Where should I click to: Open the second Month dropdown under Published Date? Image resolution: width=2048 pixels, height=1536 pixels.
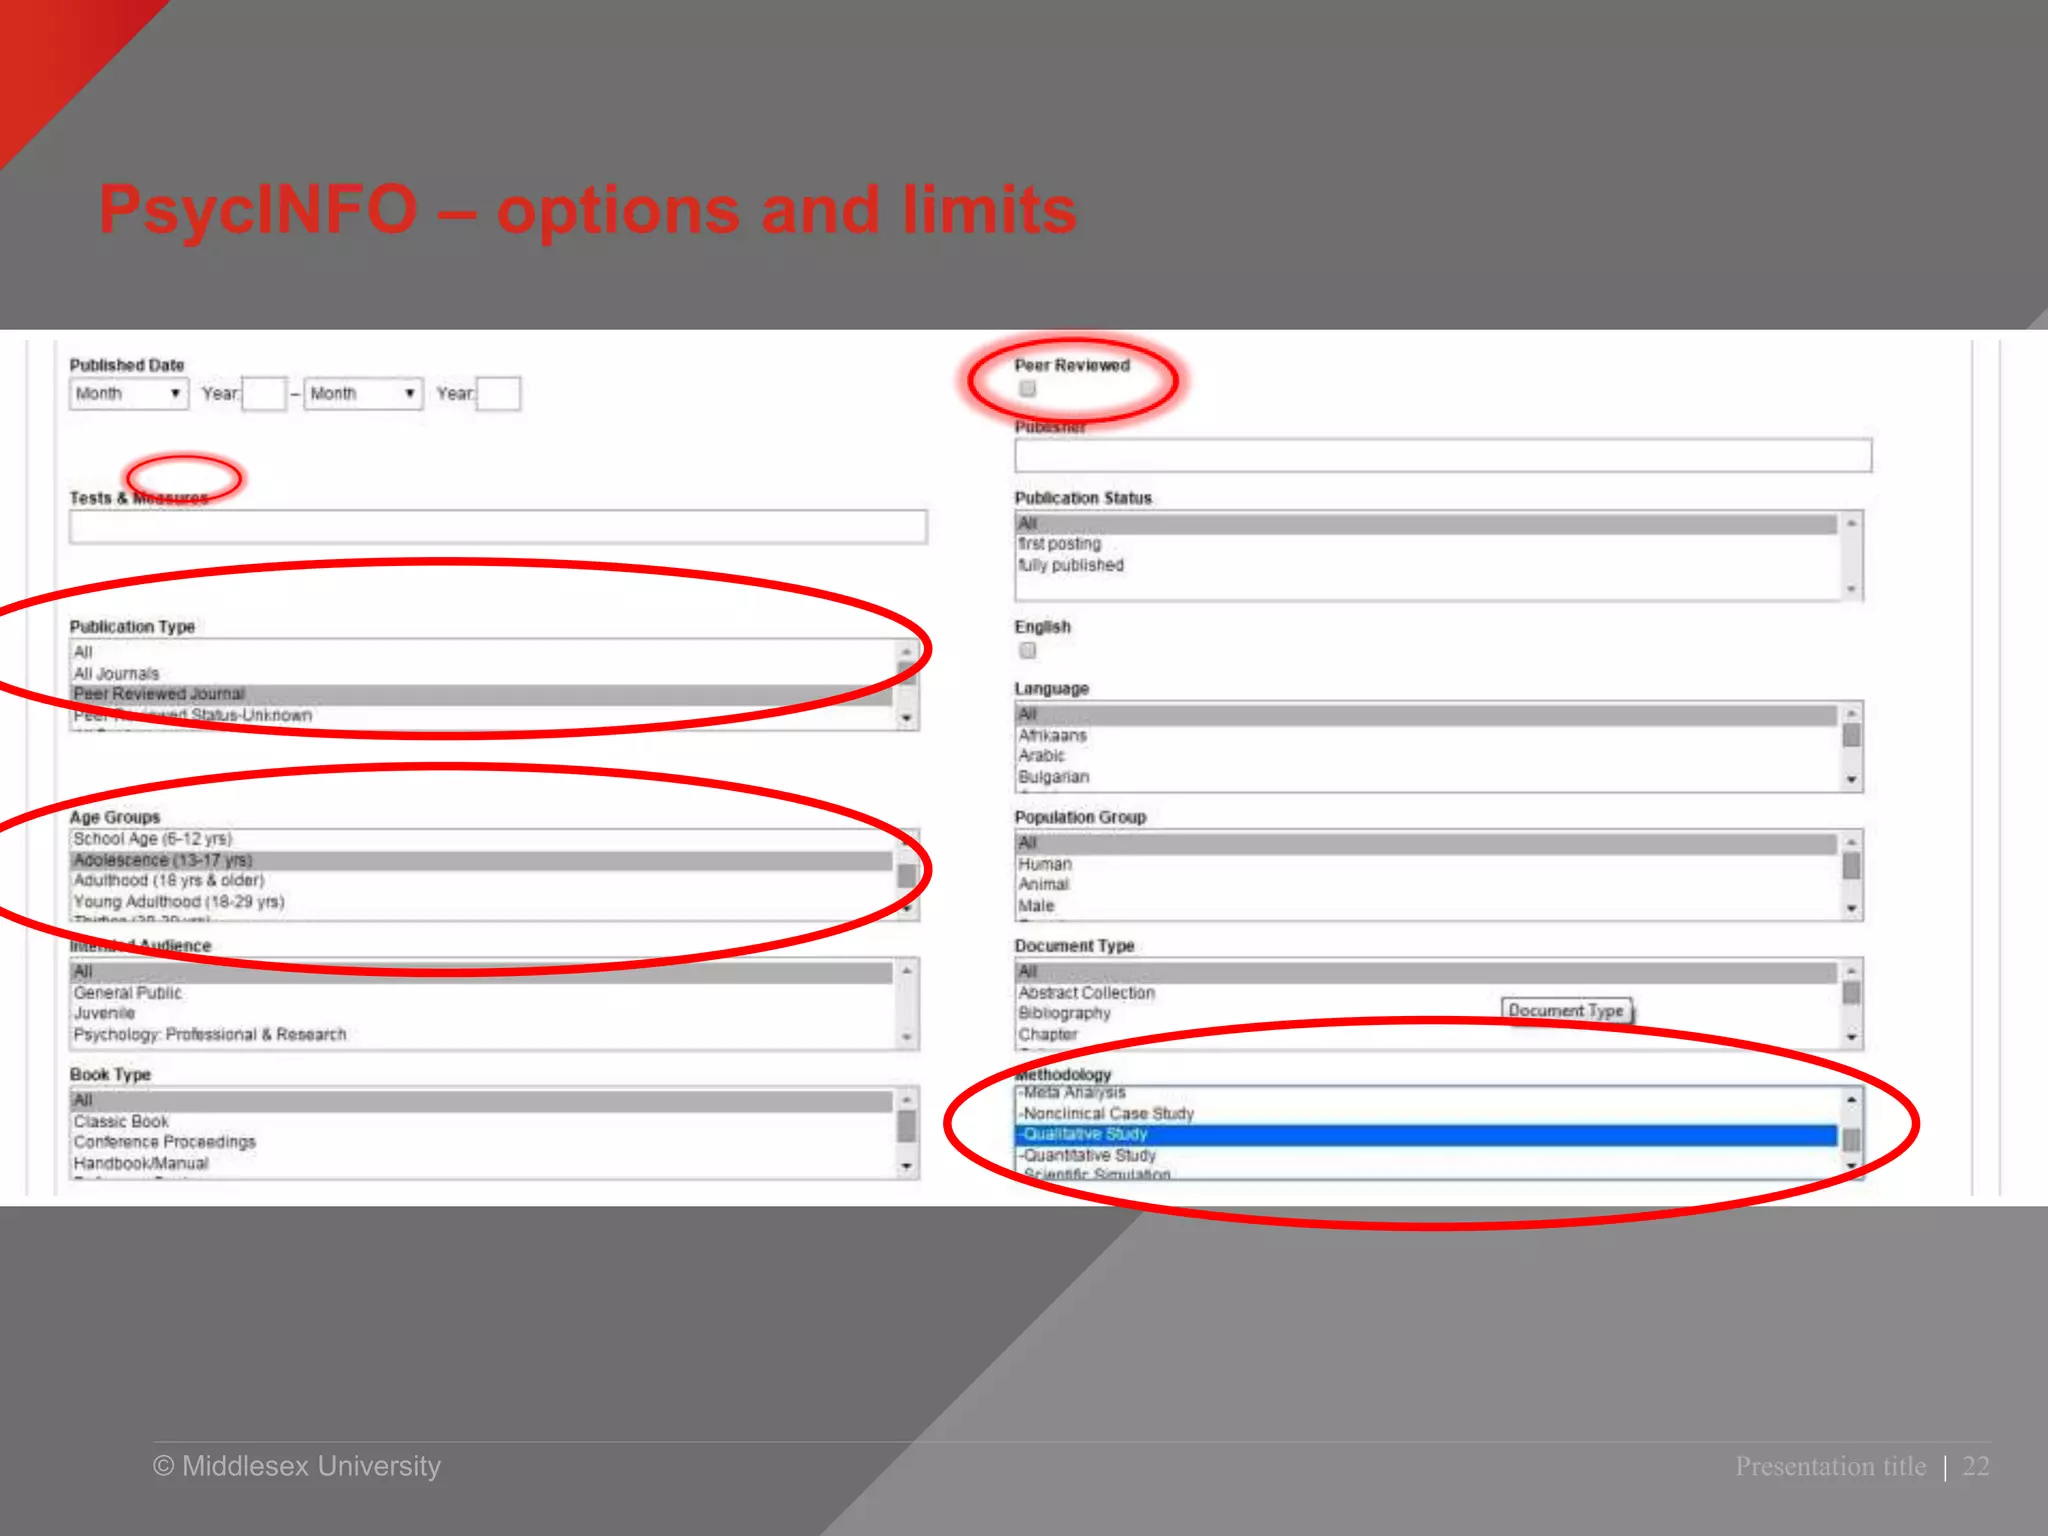[363, 394]
